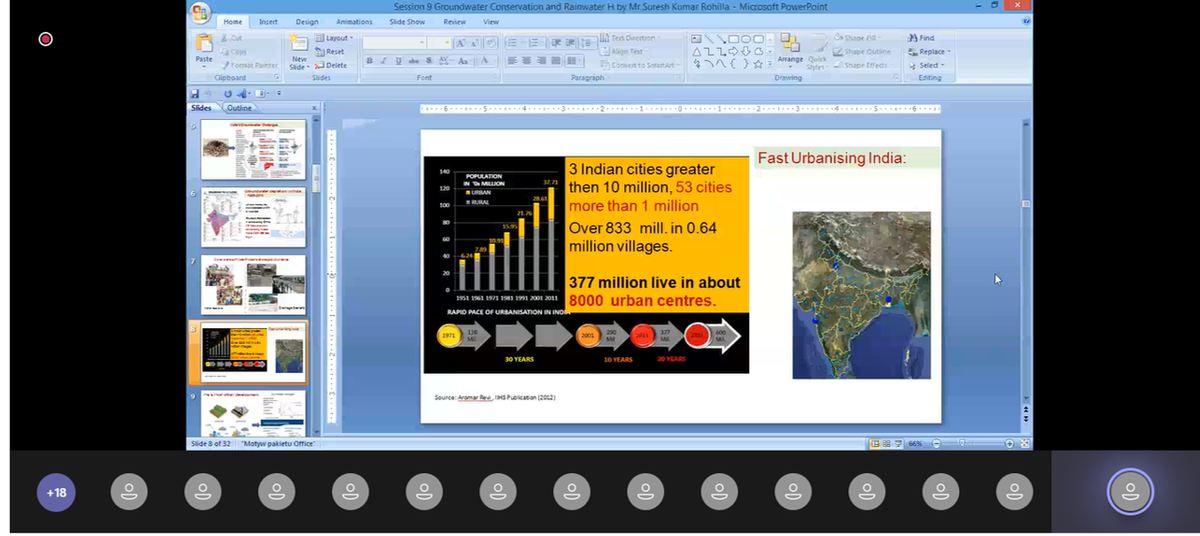Open the Font size combo box

[x=439, y=43]
